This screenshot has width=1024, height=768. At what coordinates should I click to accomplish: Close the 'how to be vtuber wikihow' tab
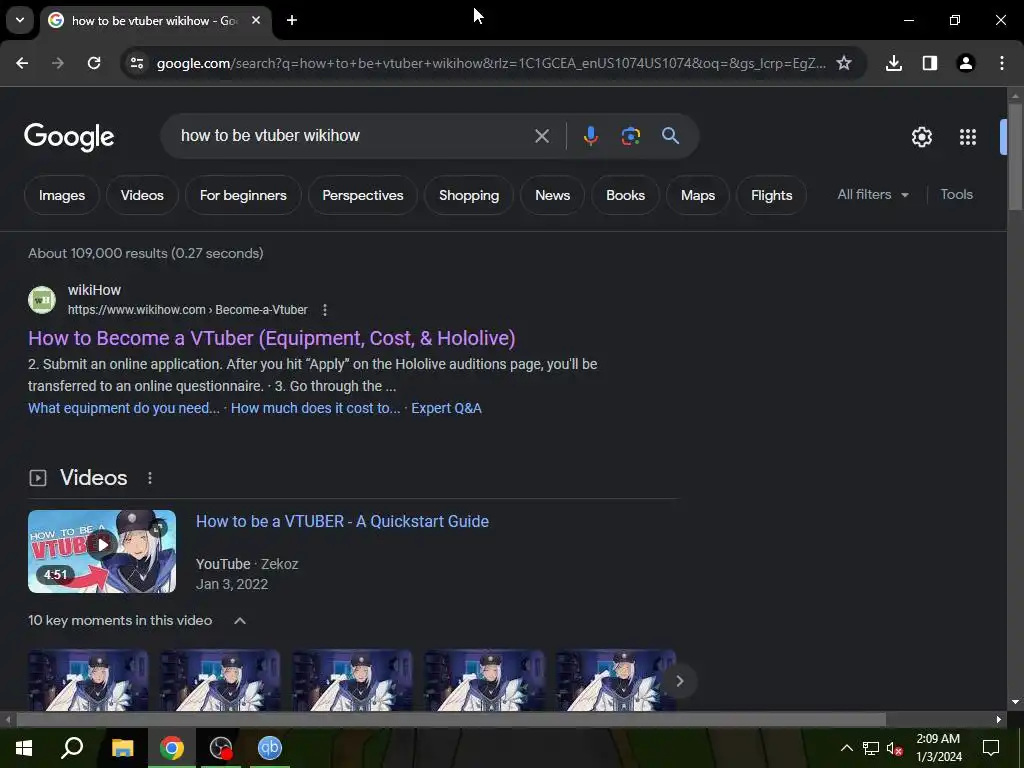[x=256, y=20]
